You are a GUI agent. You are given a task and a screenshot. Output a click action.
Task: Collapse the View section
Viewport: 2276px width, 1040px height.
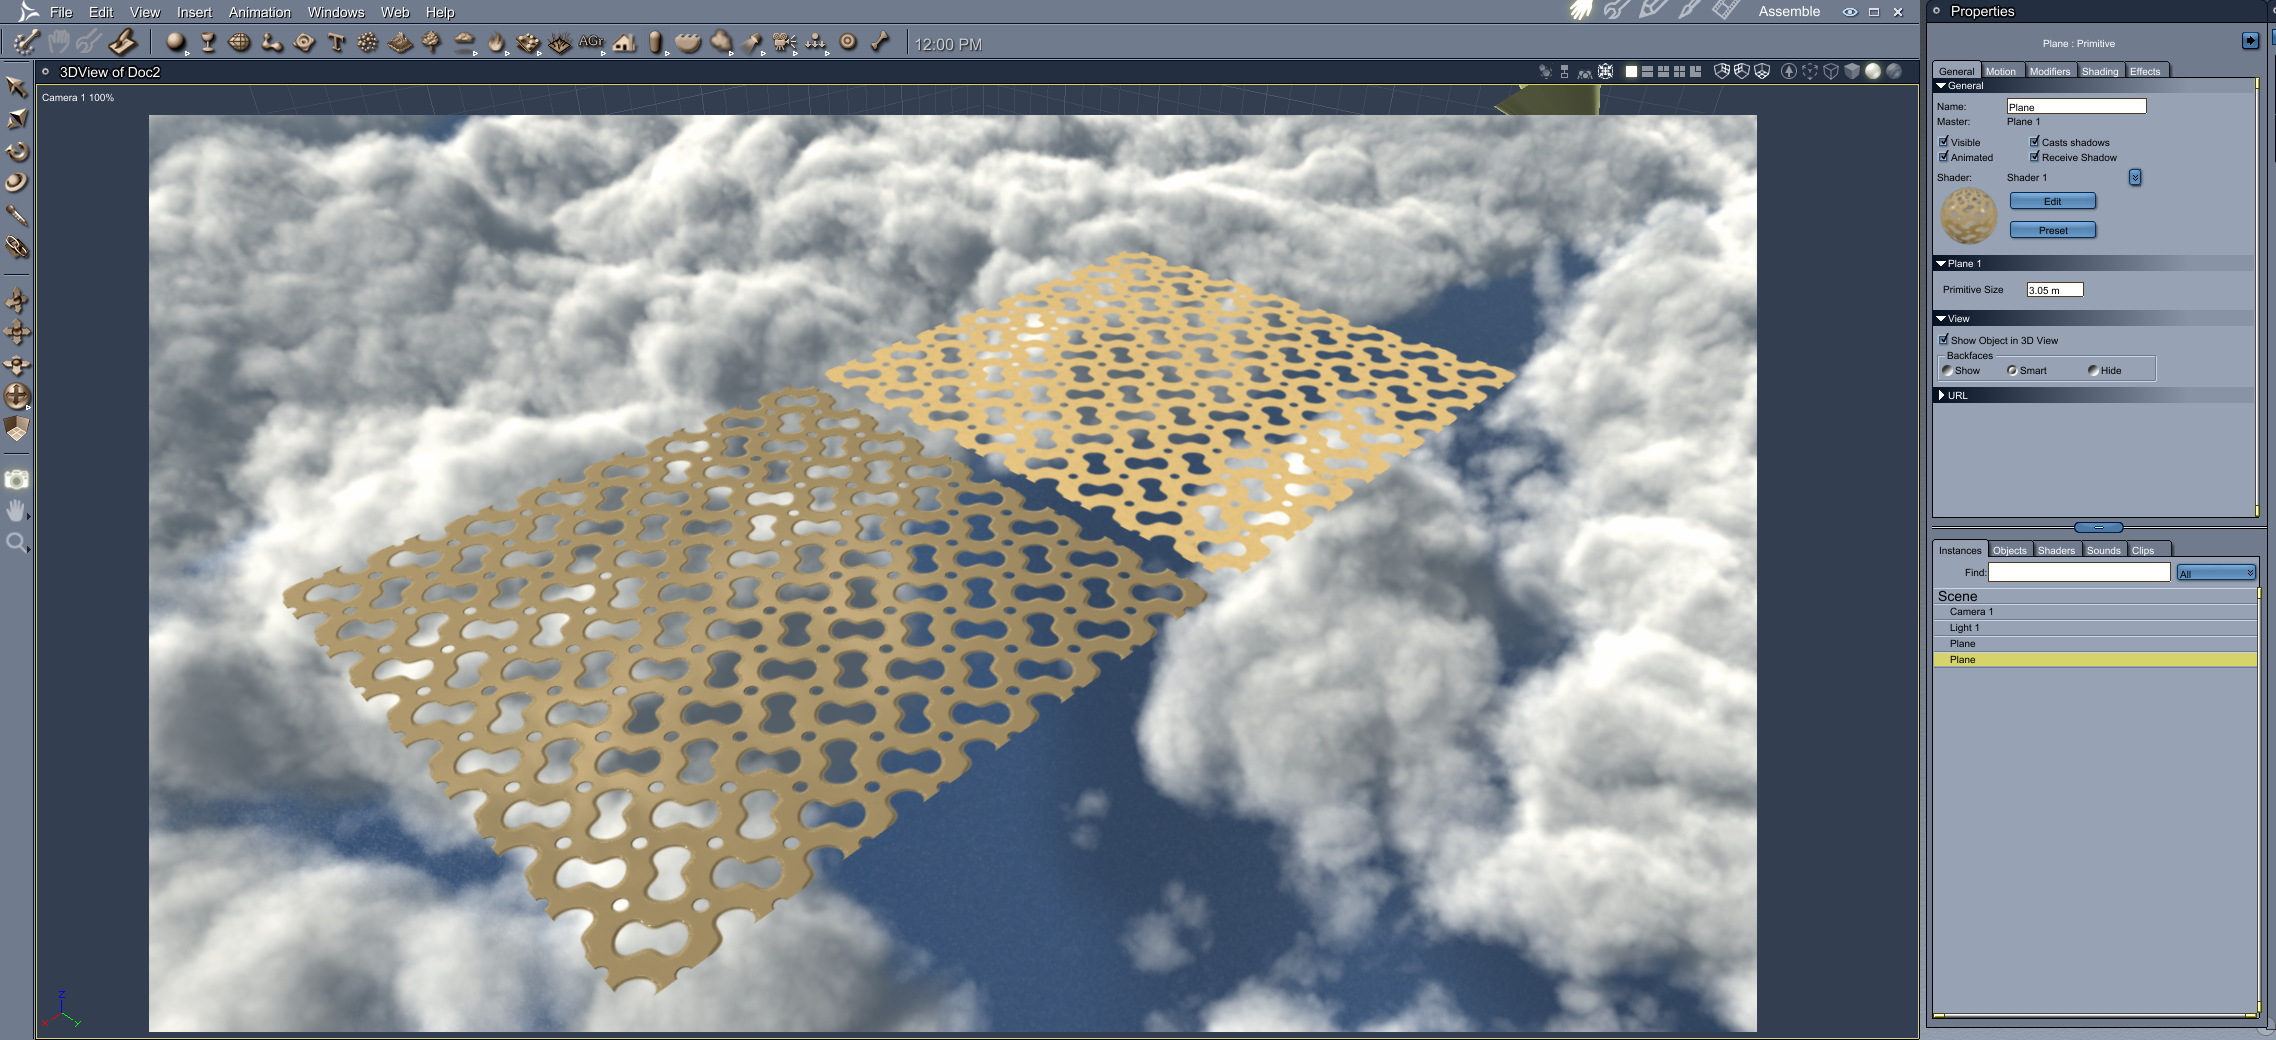click(x=1941, y=319)
